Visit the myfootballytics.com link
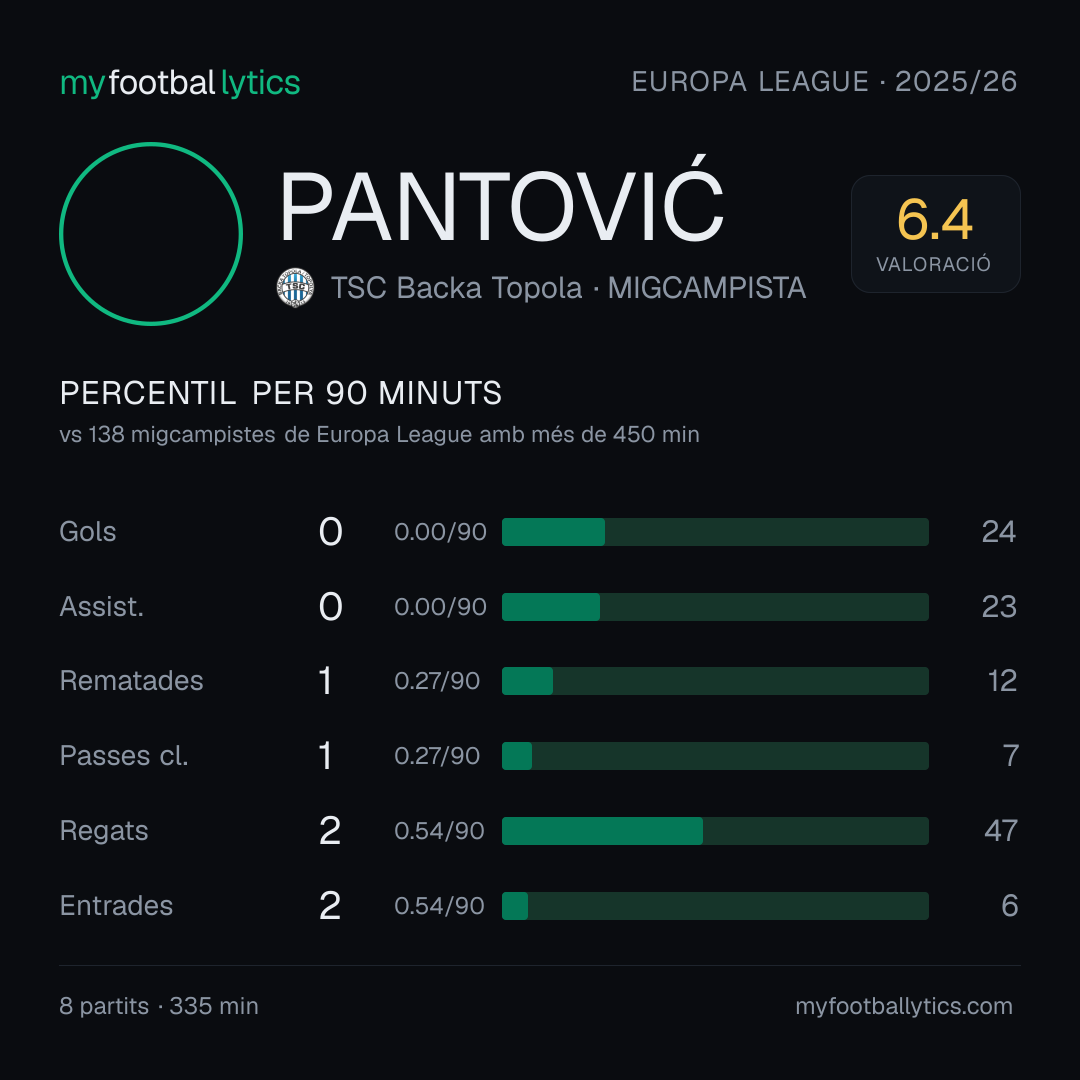This screenshot has width=1080, height=1080. 904,1006
